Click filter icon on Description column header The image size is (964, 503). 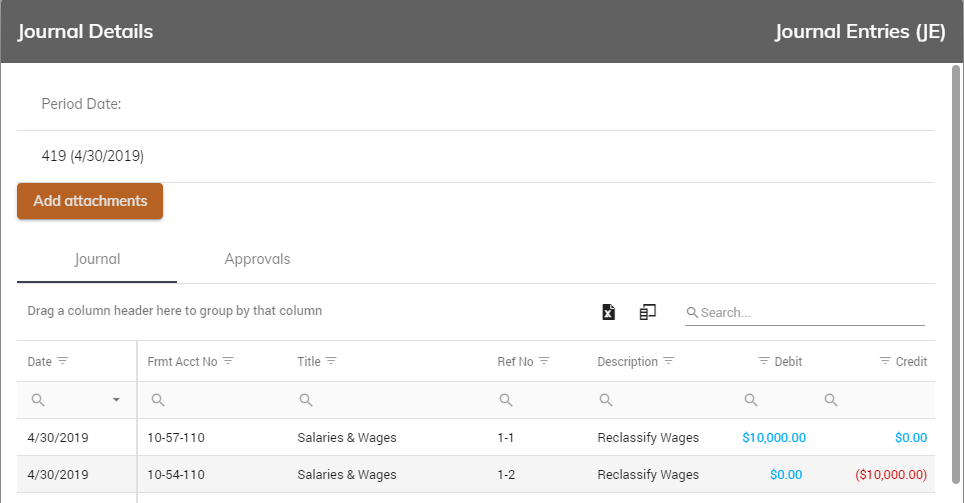pyautogui.click(x=669, y=361)
